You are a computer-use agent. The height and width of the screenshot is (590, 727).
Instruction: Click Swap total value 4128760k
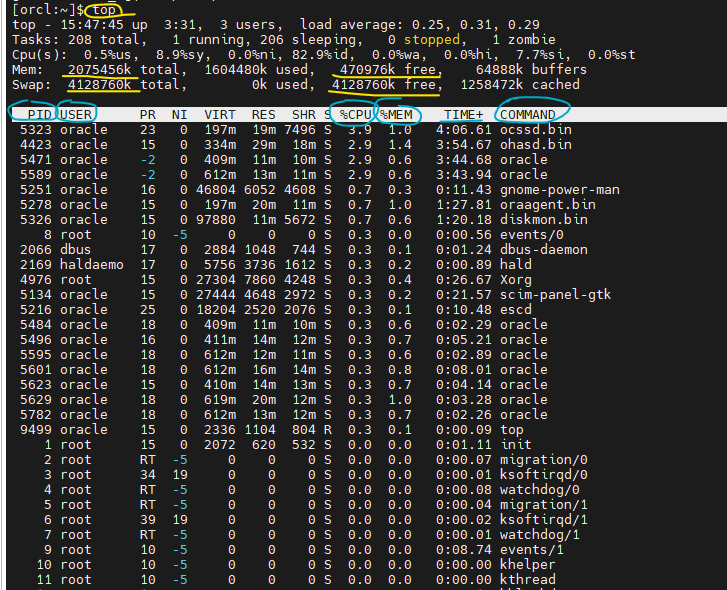(99, 84)
